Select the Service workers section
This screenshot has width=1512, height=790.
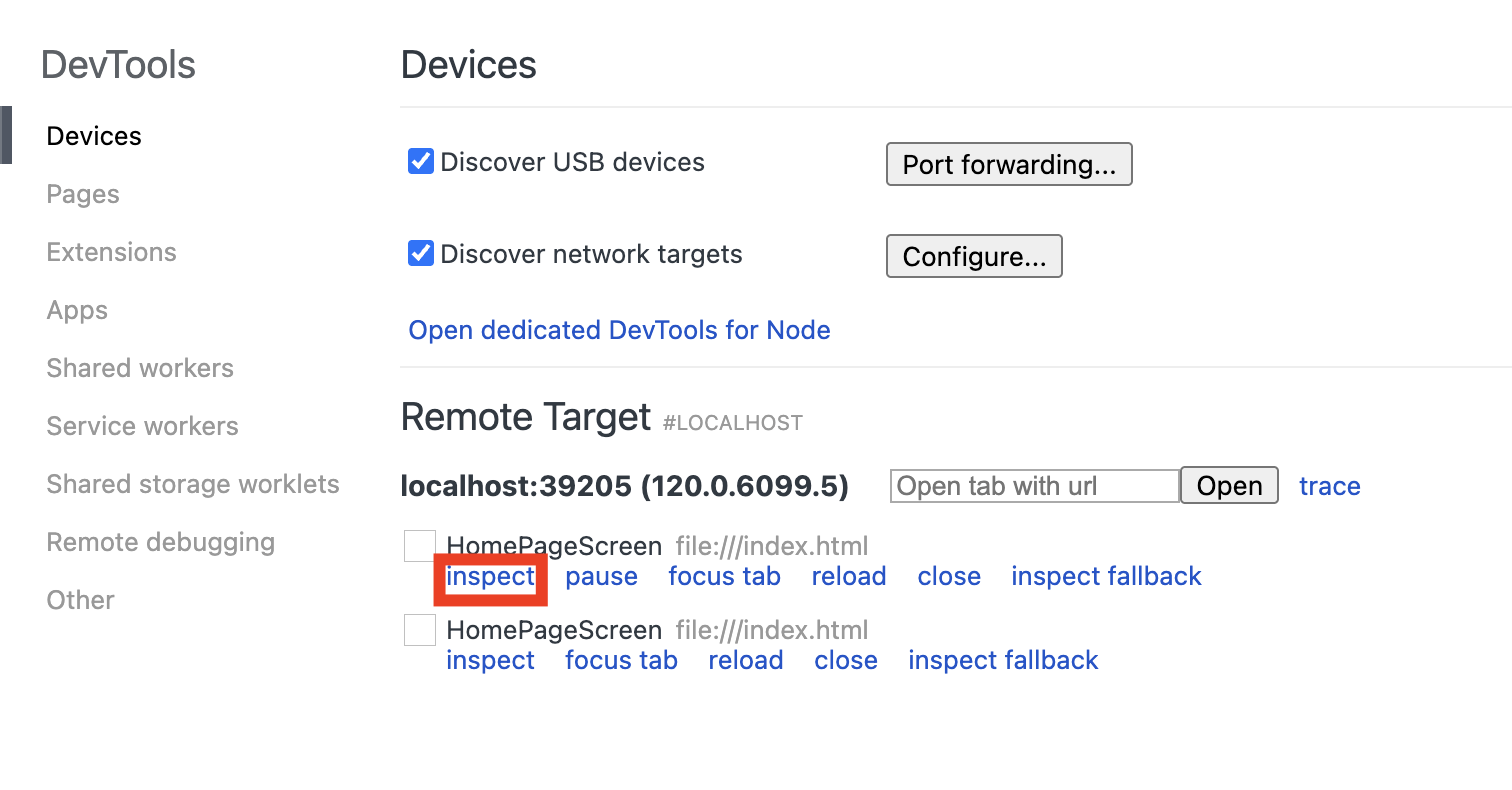142,425
